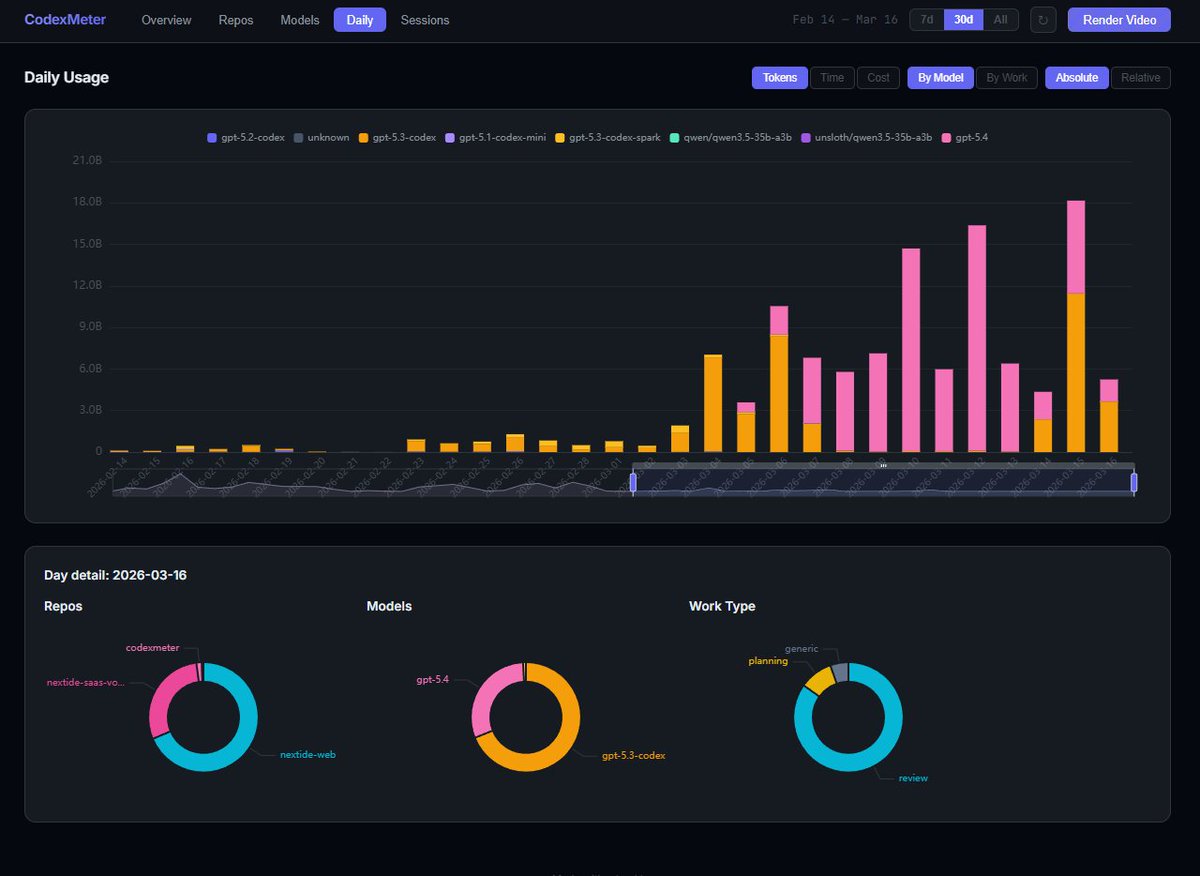Click the right zoom slider handle
The image size is (1200, 876).
point(1134,483)
